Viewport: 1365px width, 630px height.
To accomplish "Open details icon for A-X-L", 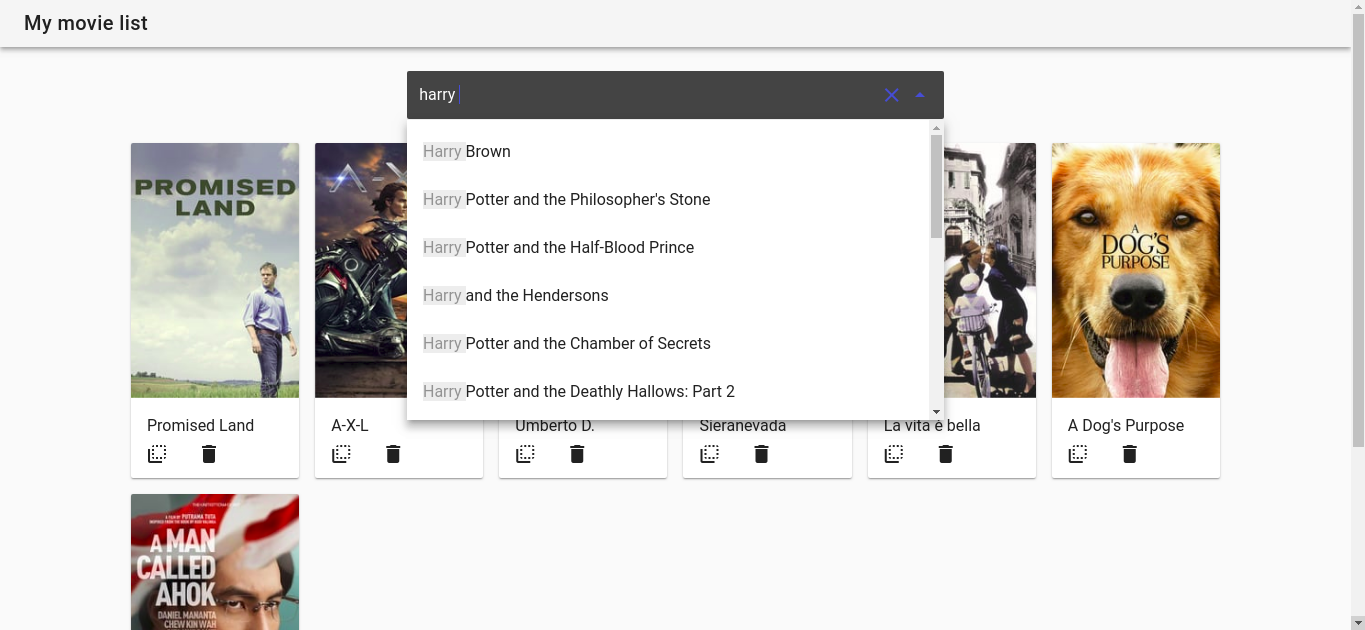I will [341, 454].
